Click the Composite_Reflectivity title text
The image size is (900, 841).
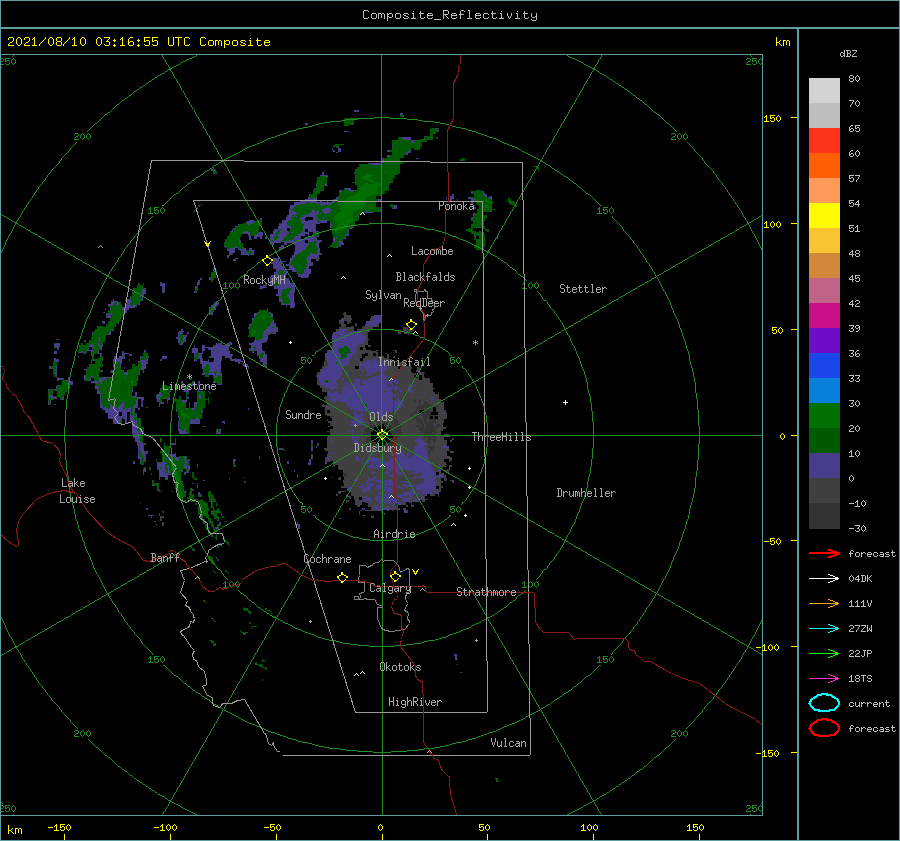coord(450,15)
